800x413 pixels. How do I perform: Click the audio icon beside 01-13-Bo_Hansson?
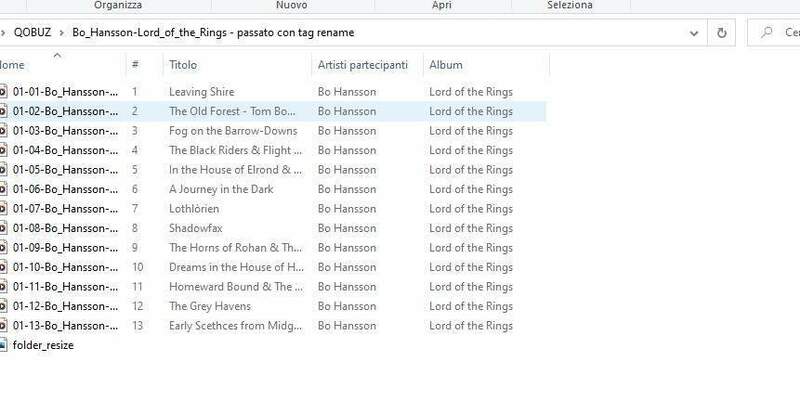[3, 326]
